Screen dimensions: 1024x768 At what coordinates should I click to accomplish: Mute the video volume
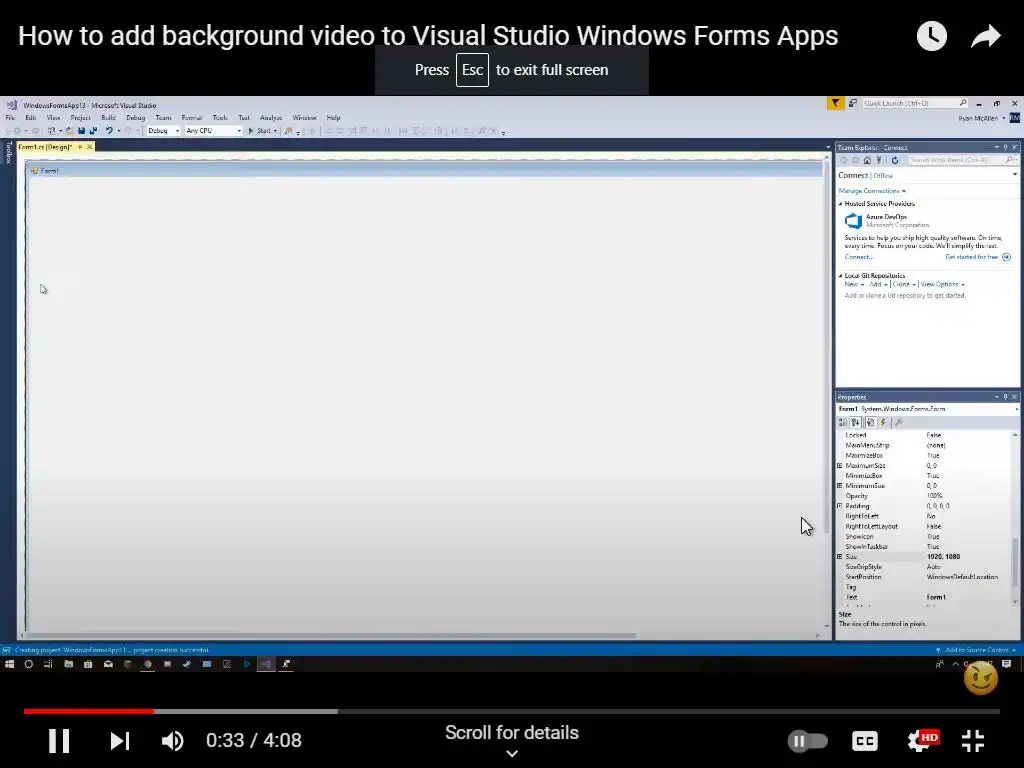(x=172, y=741)
